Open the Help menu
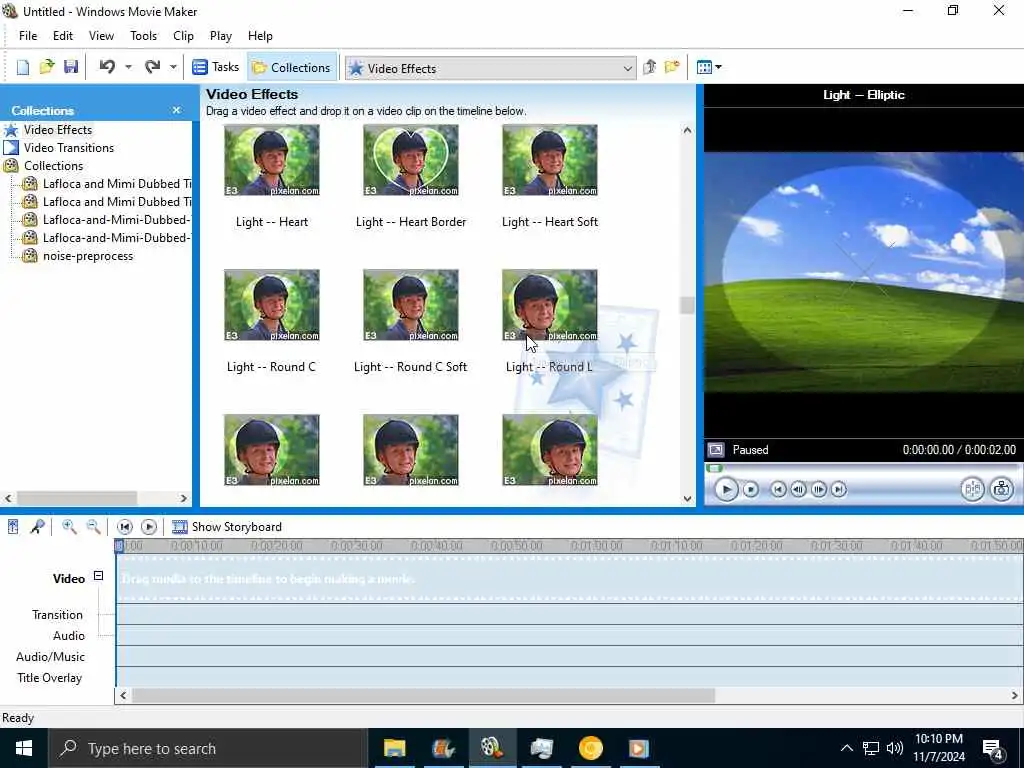 point(260,36)
